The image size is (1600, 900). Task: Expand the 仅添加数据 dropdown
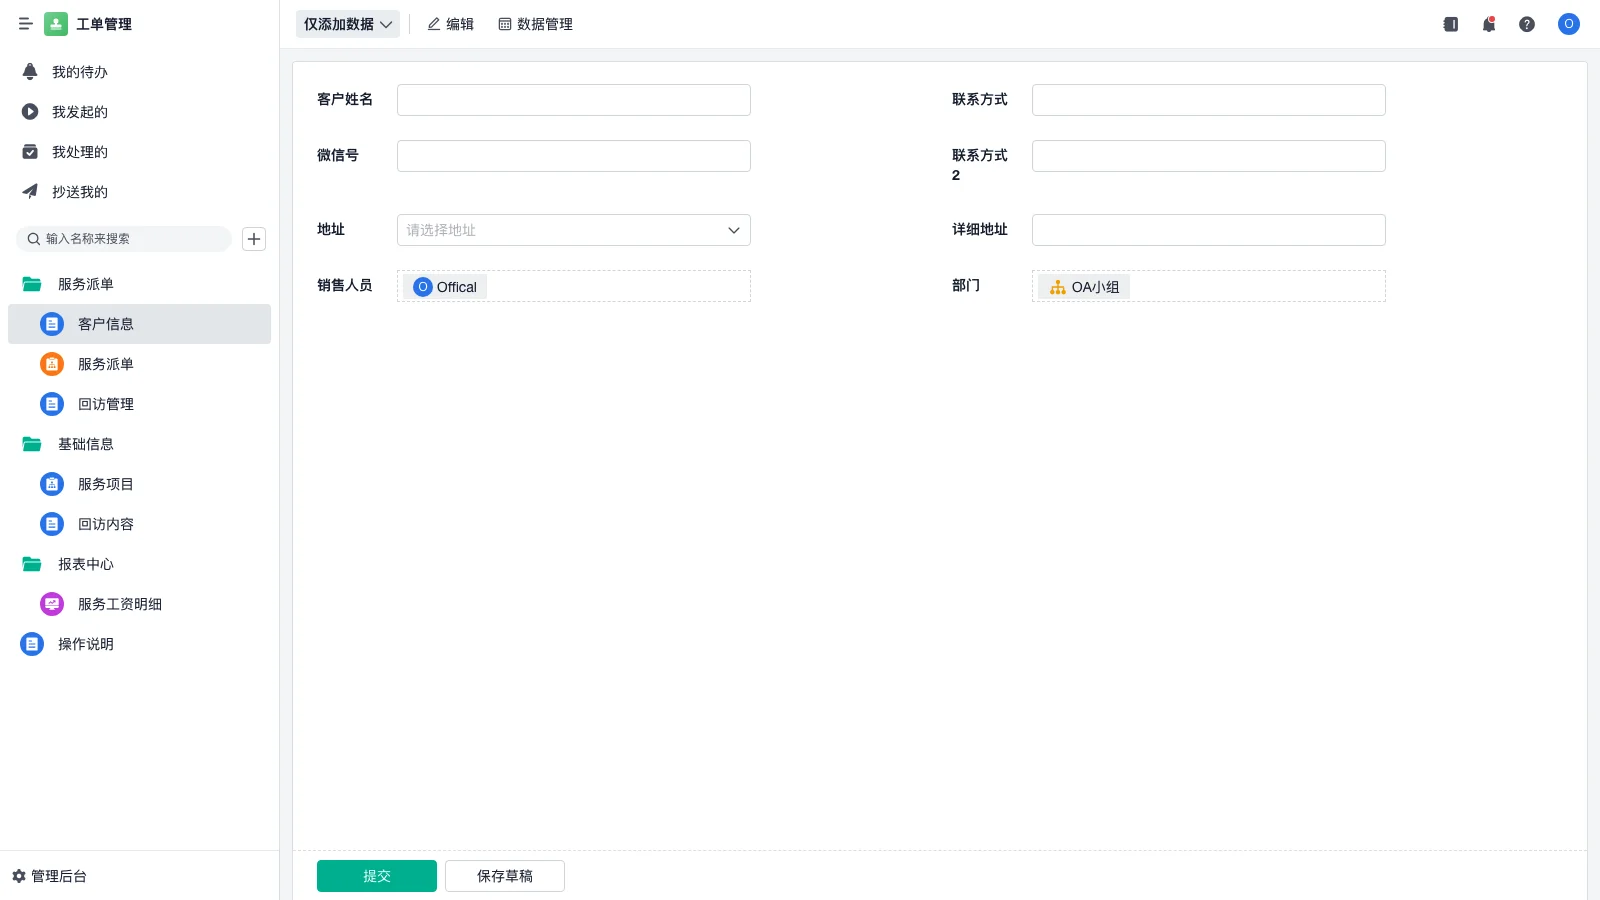[x=347, y=24]
